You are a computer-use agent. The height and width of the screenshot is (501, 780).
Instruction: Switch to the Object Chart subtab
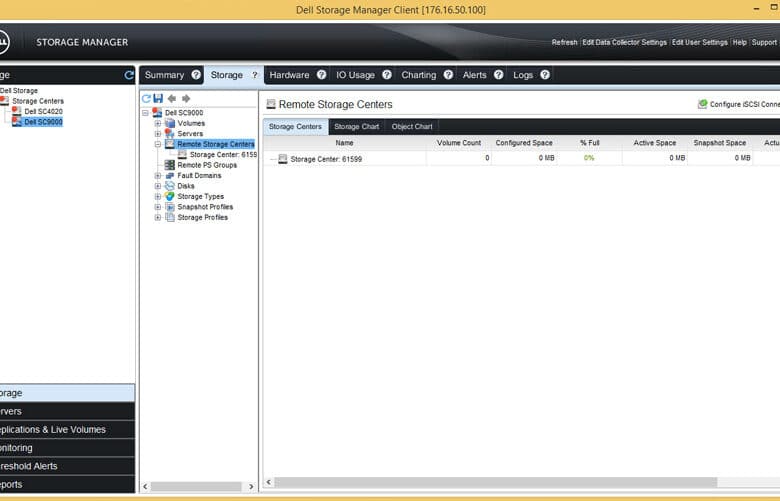point(412,126)
